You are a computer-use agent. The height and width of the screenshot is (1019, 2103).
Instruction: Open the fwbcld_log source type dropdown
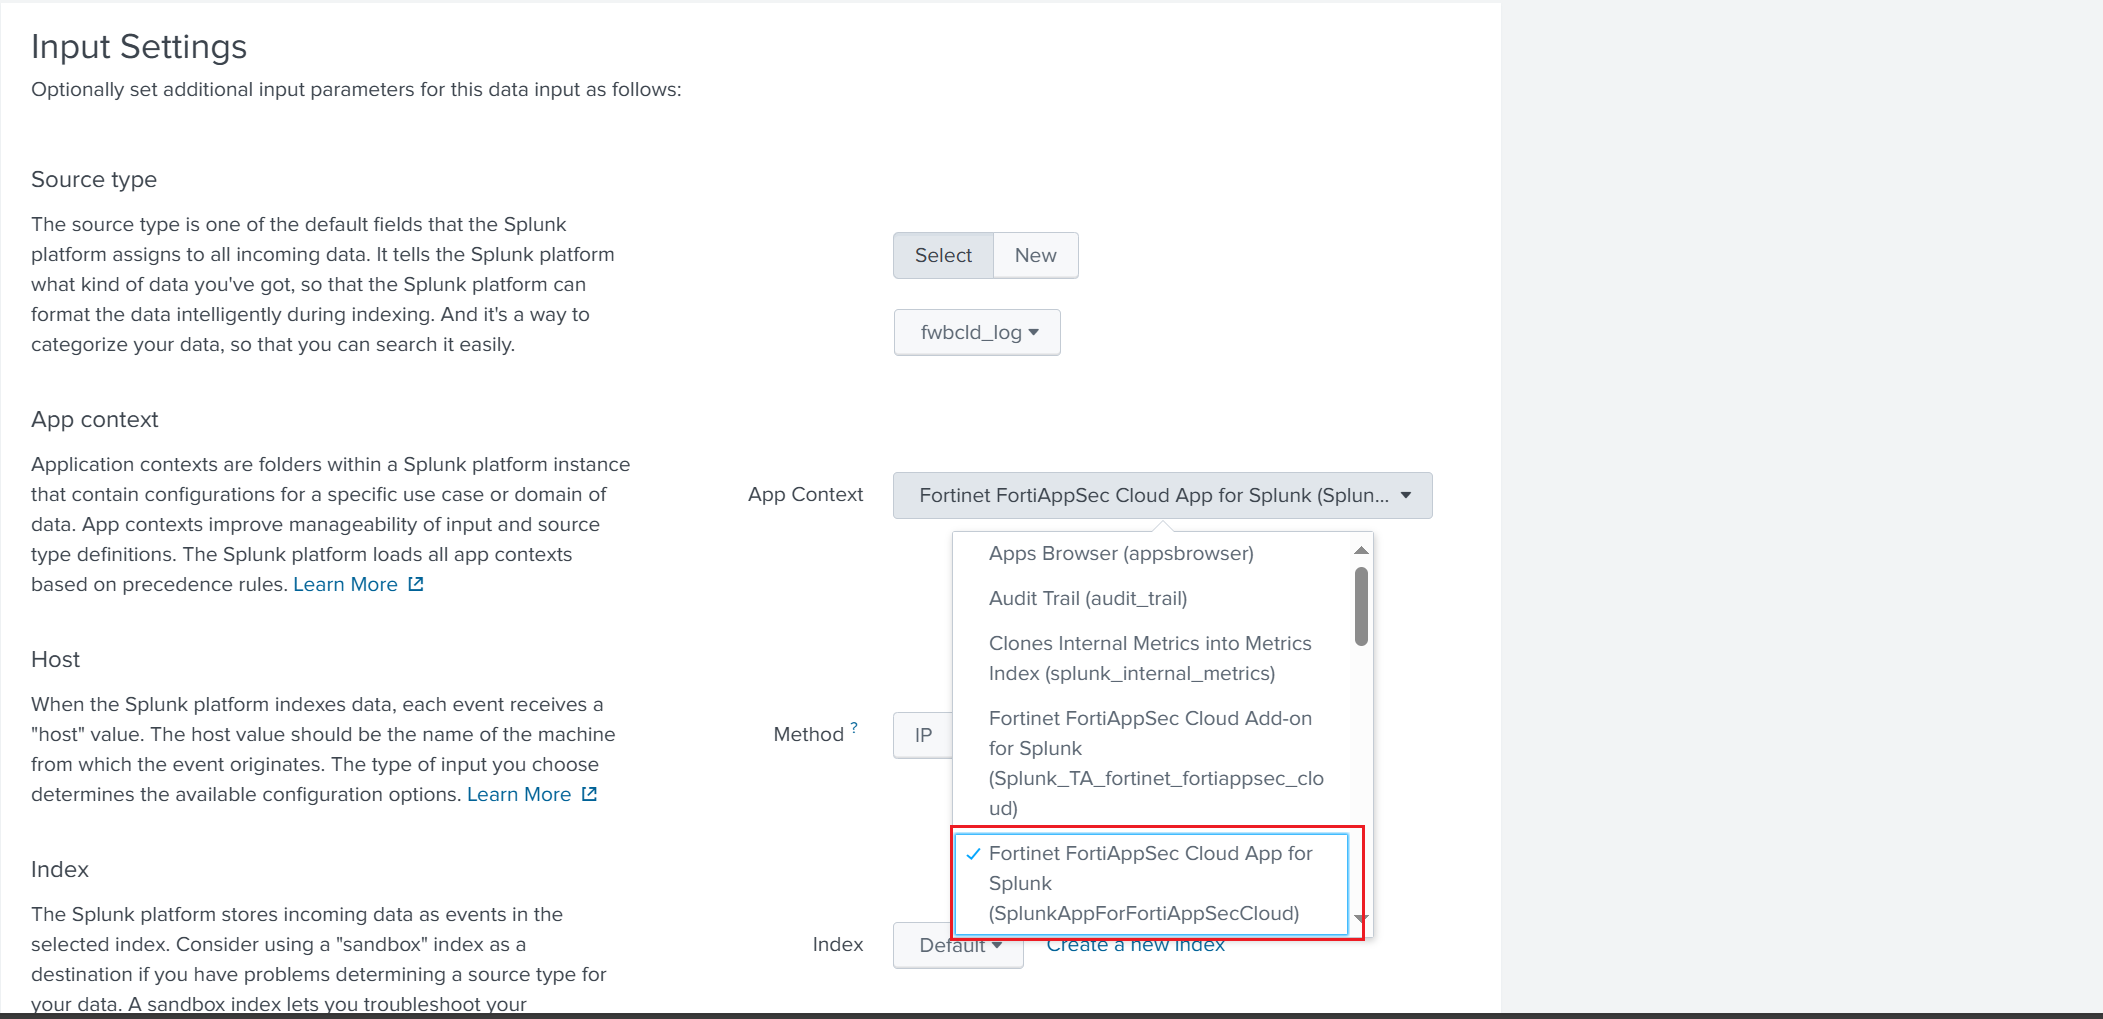point(977,332)
